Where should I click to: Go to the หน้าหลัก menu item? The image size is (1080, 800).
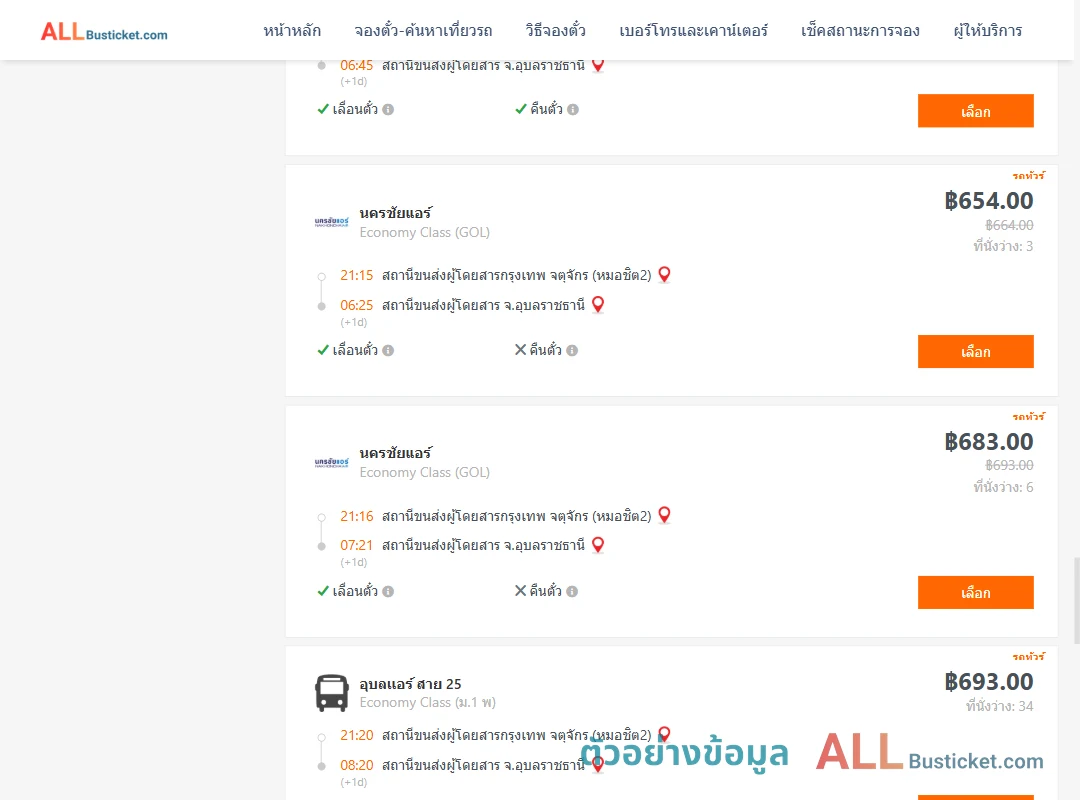[x=292, y=31]
